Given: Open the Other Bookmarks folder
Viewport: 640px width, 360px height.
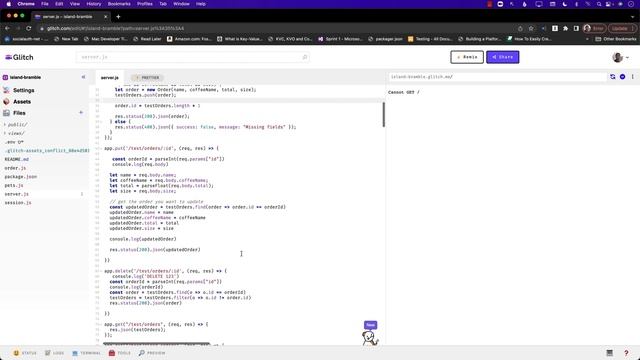Looking at the screenshot, I should click(616, 39).
